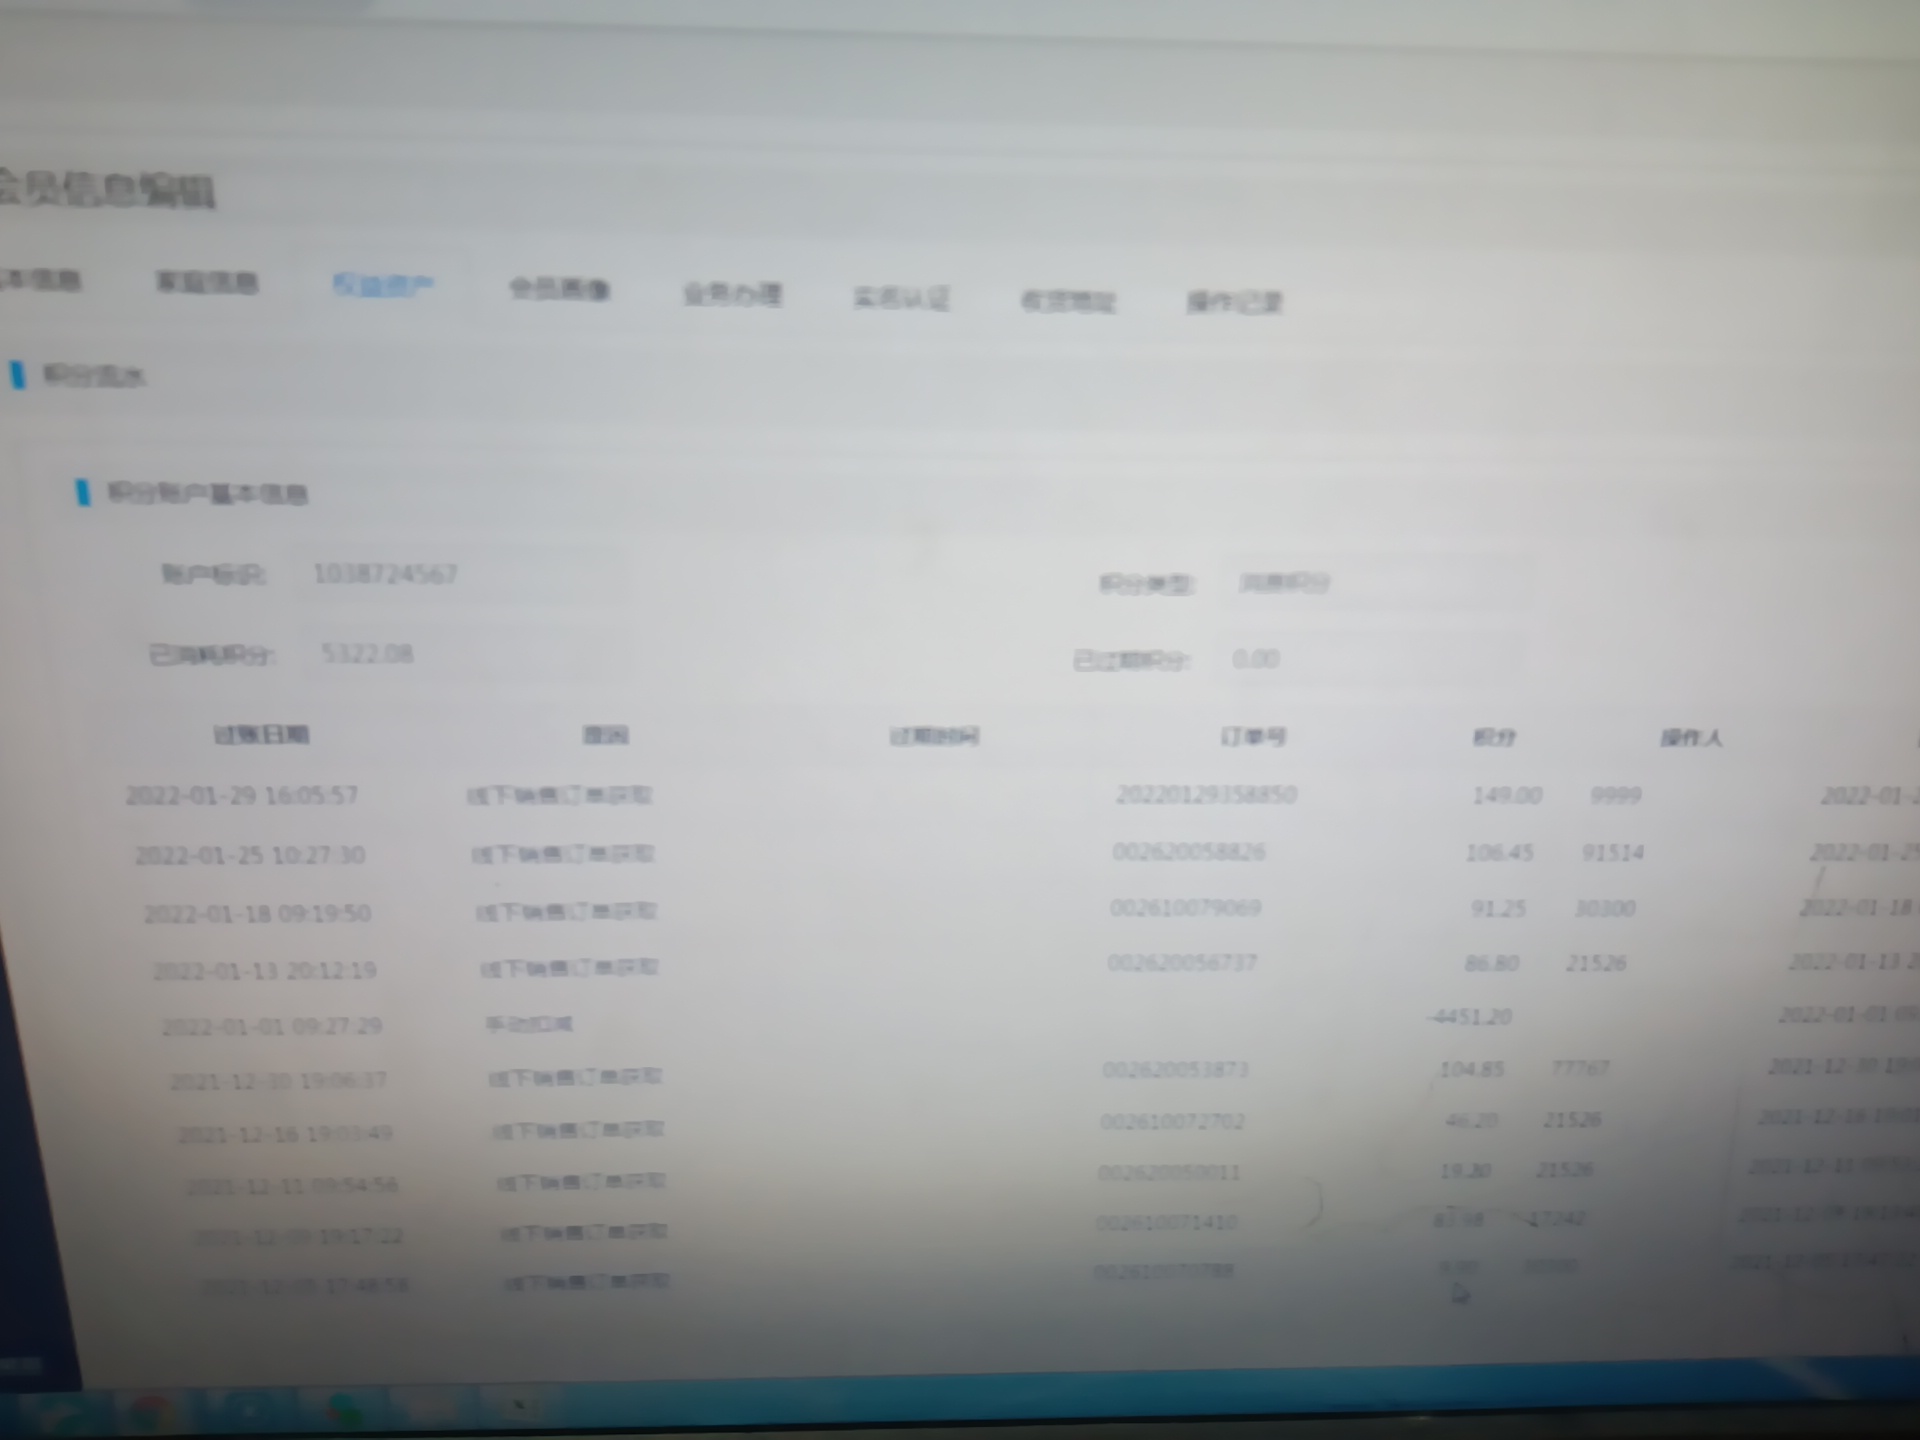The width and height of the screenshot is (1920, 1440).
Task: Select the 权益资产 tab
Action: [x=383, y=286]
